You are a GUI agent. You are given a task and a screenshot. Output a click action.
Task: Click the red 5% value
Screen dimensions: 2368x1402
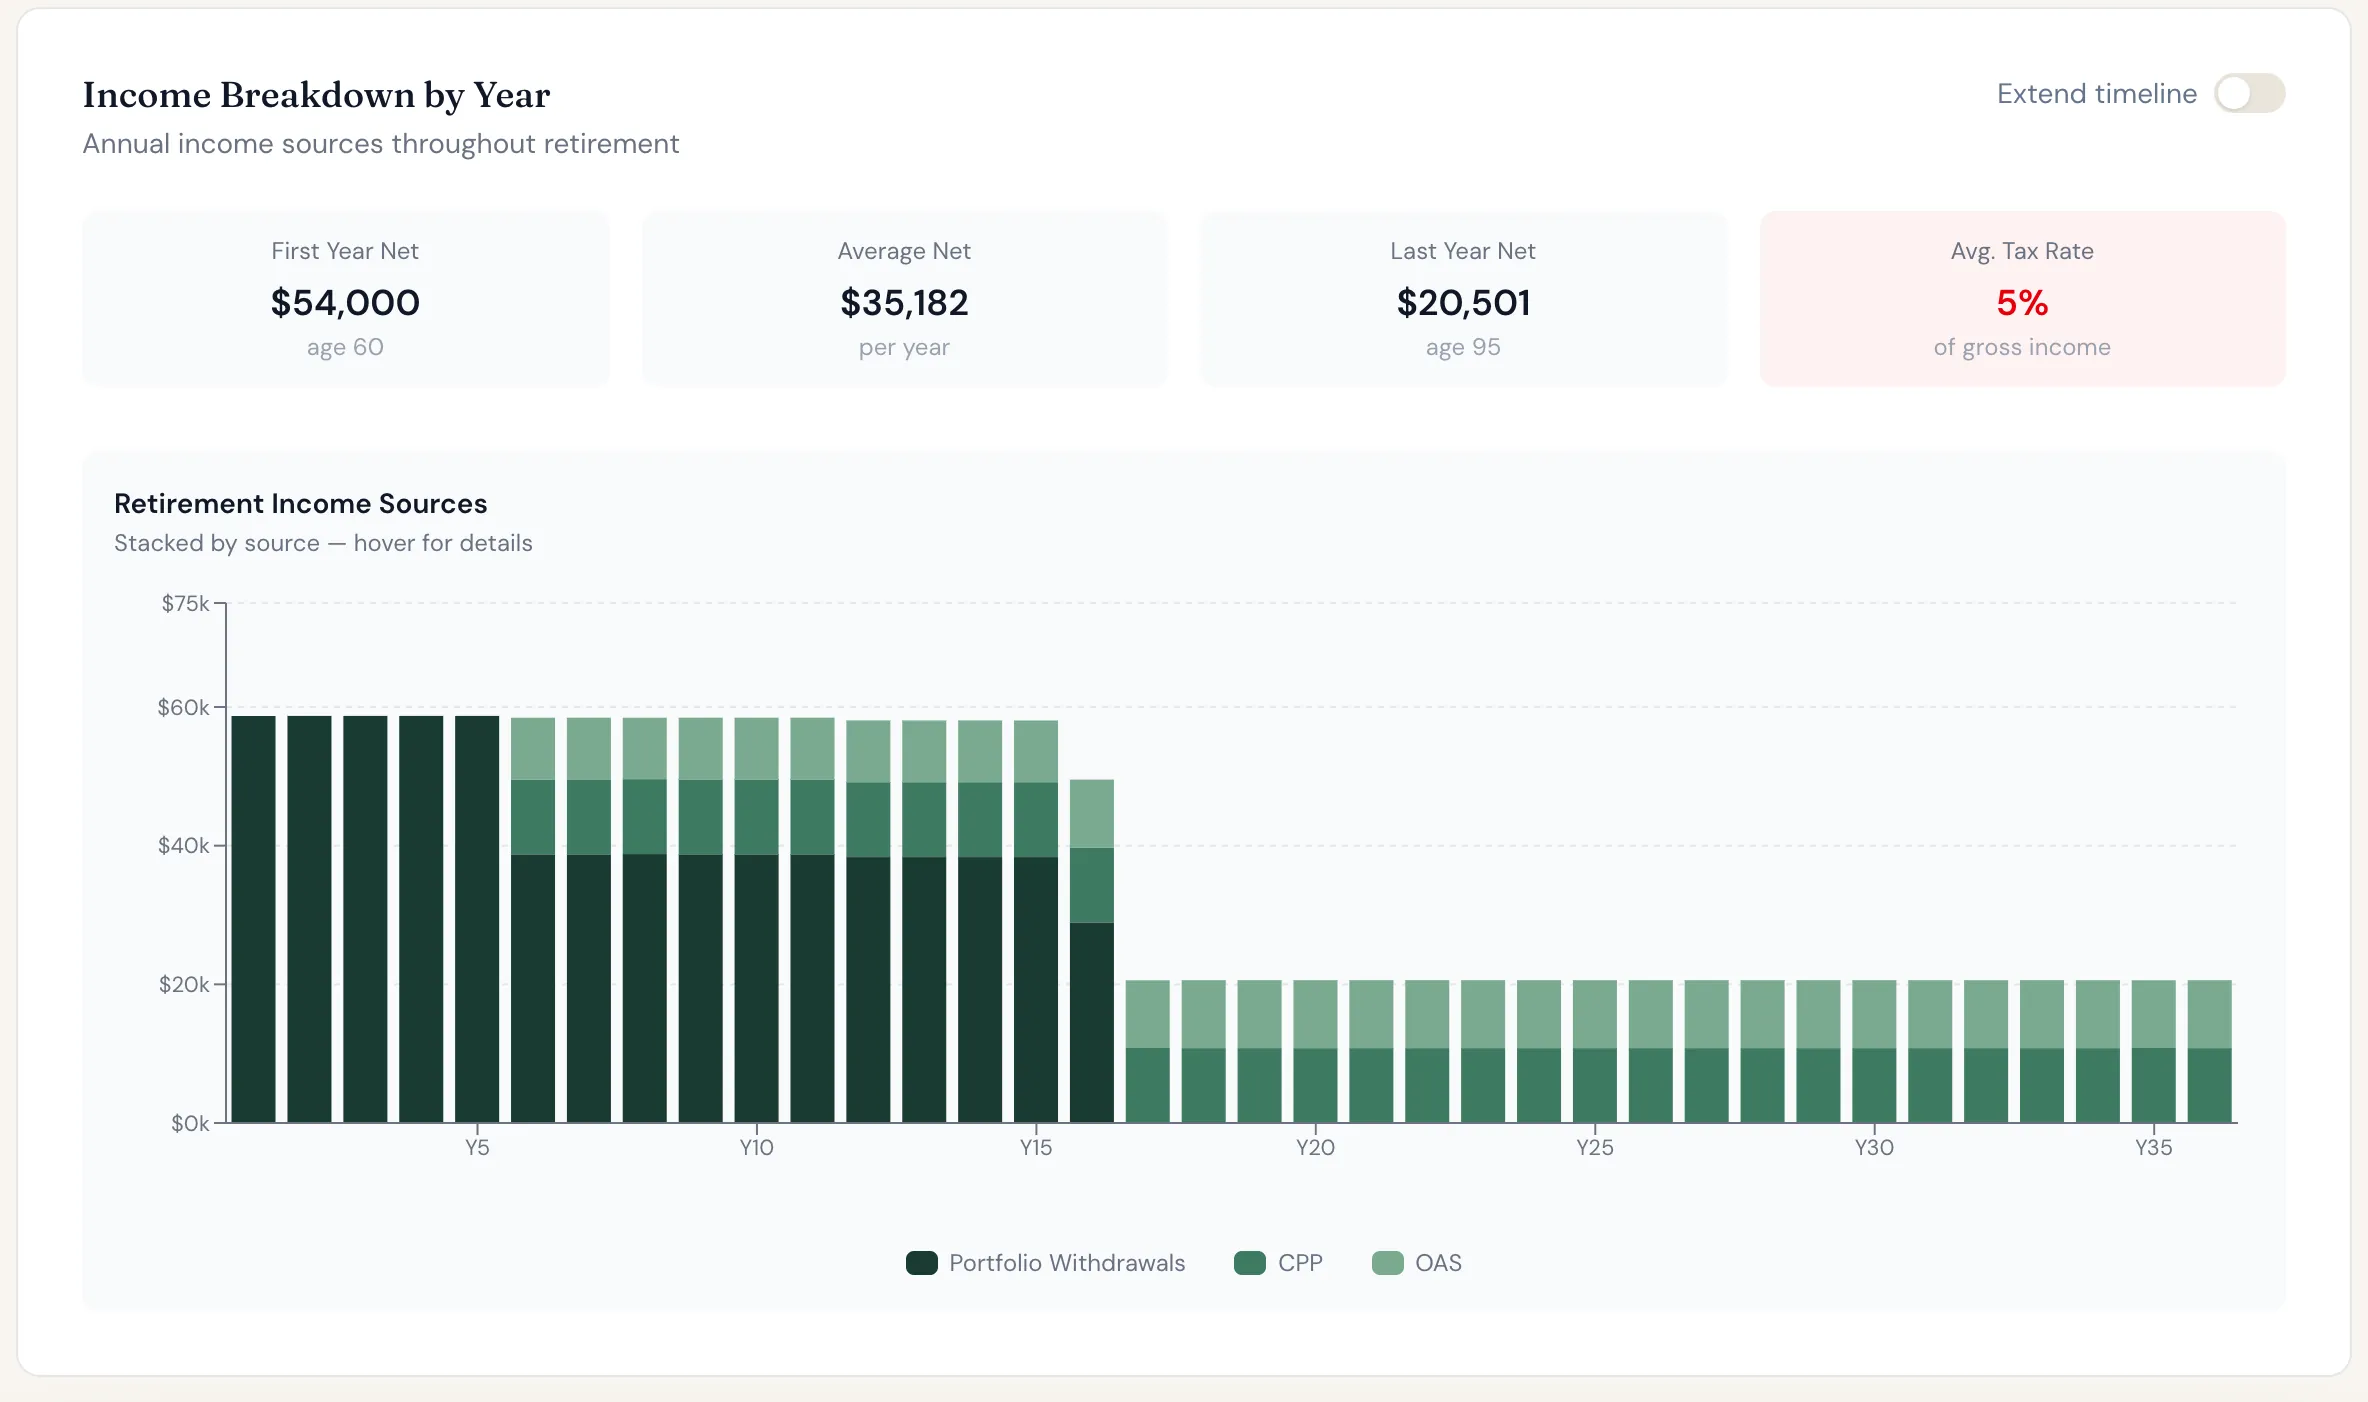point(2022,303)
